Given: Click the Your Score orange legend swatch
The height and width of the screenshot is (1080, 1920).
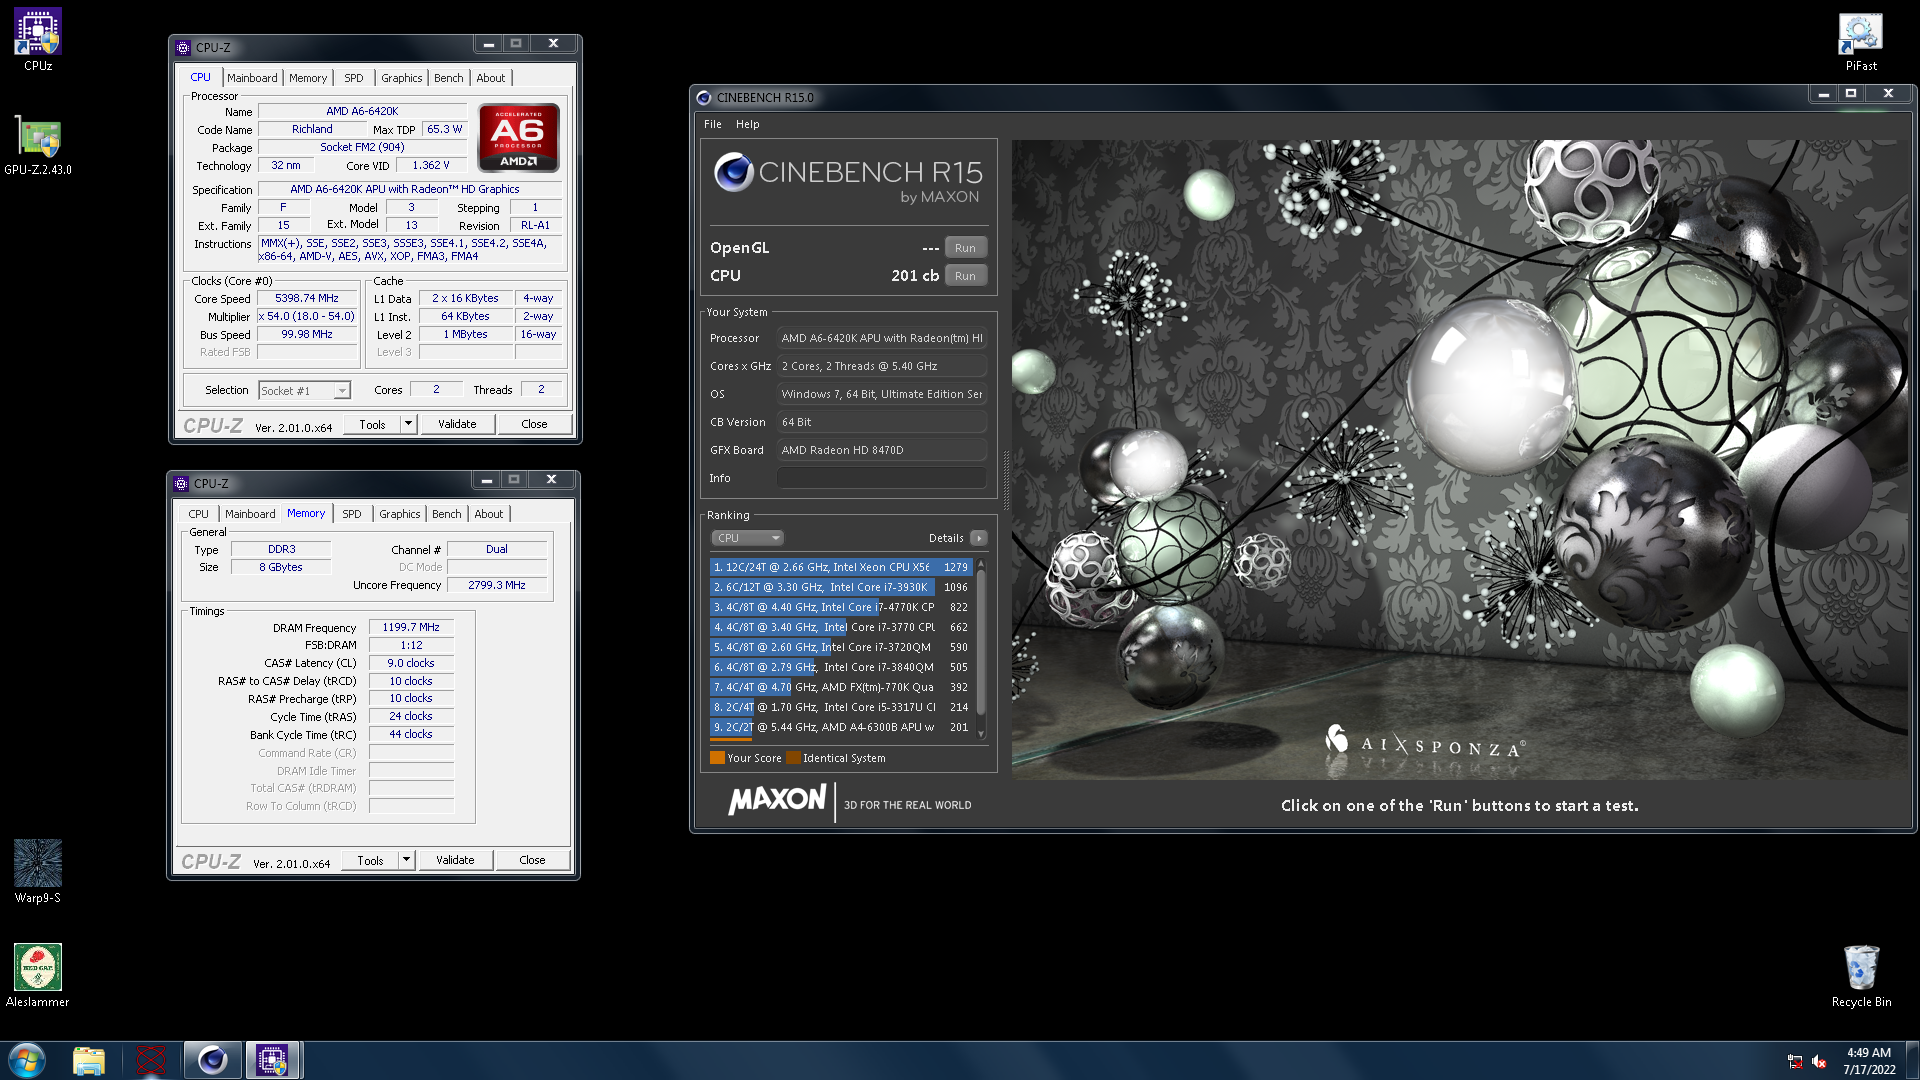Looking at the screenshot, I should [x=717, y=758].
